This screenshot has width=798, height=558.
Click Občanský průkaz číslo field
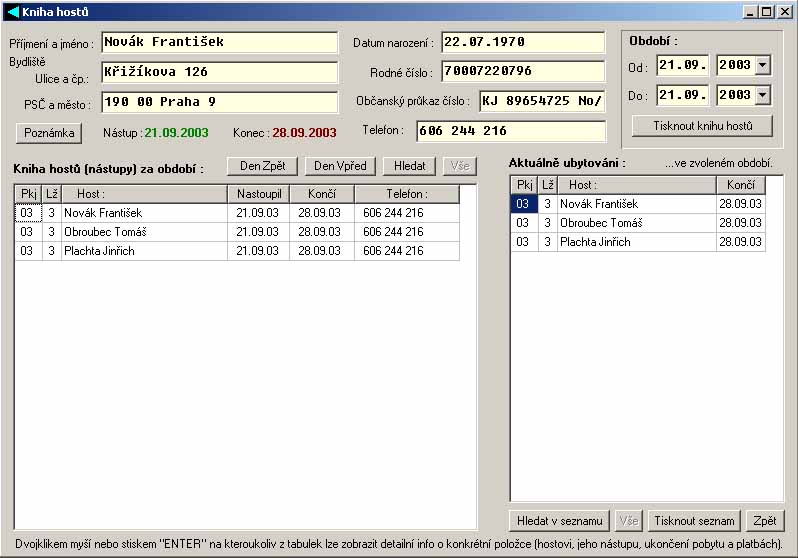(543, 101)
